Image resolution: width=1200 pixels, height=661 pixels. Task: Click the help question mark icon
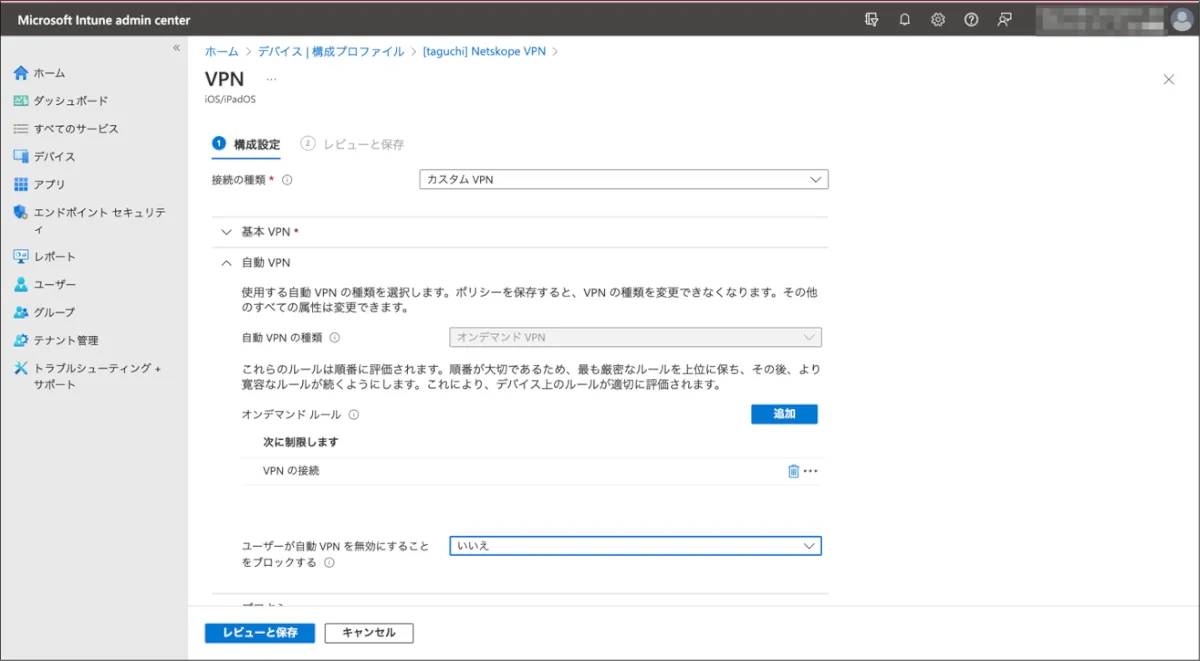coord(971,20)
